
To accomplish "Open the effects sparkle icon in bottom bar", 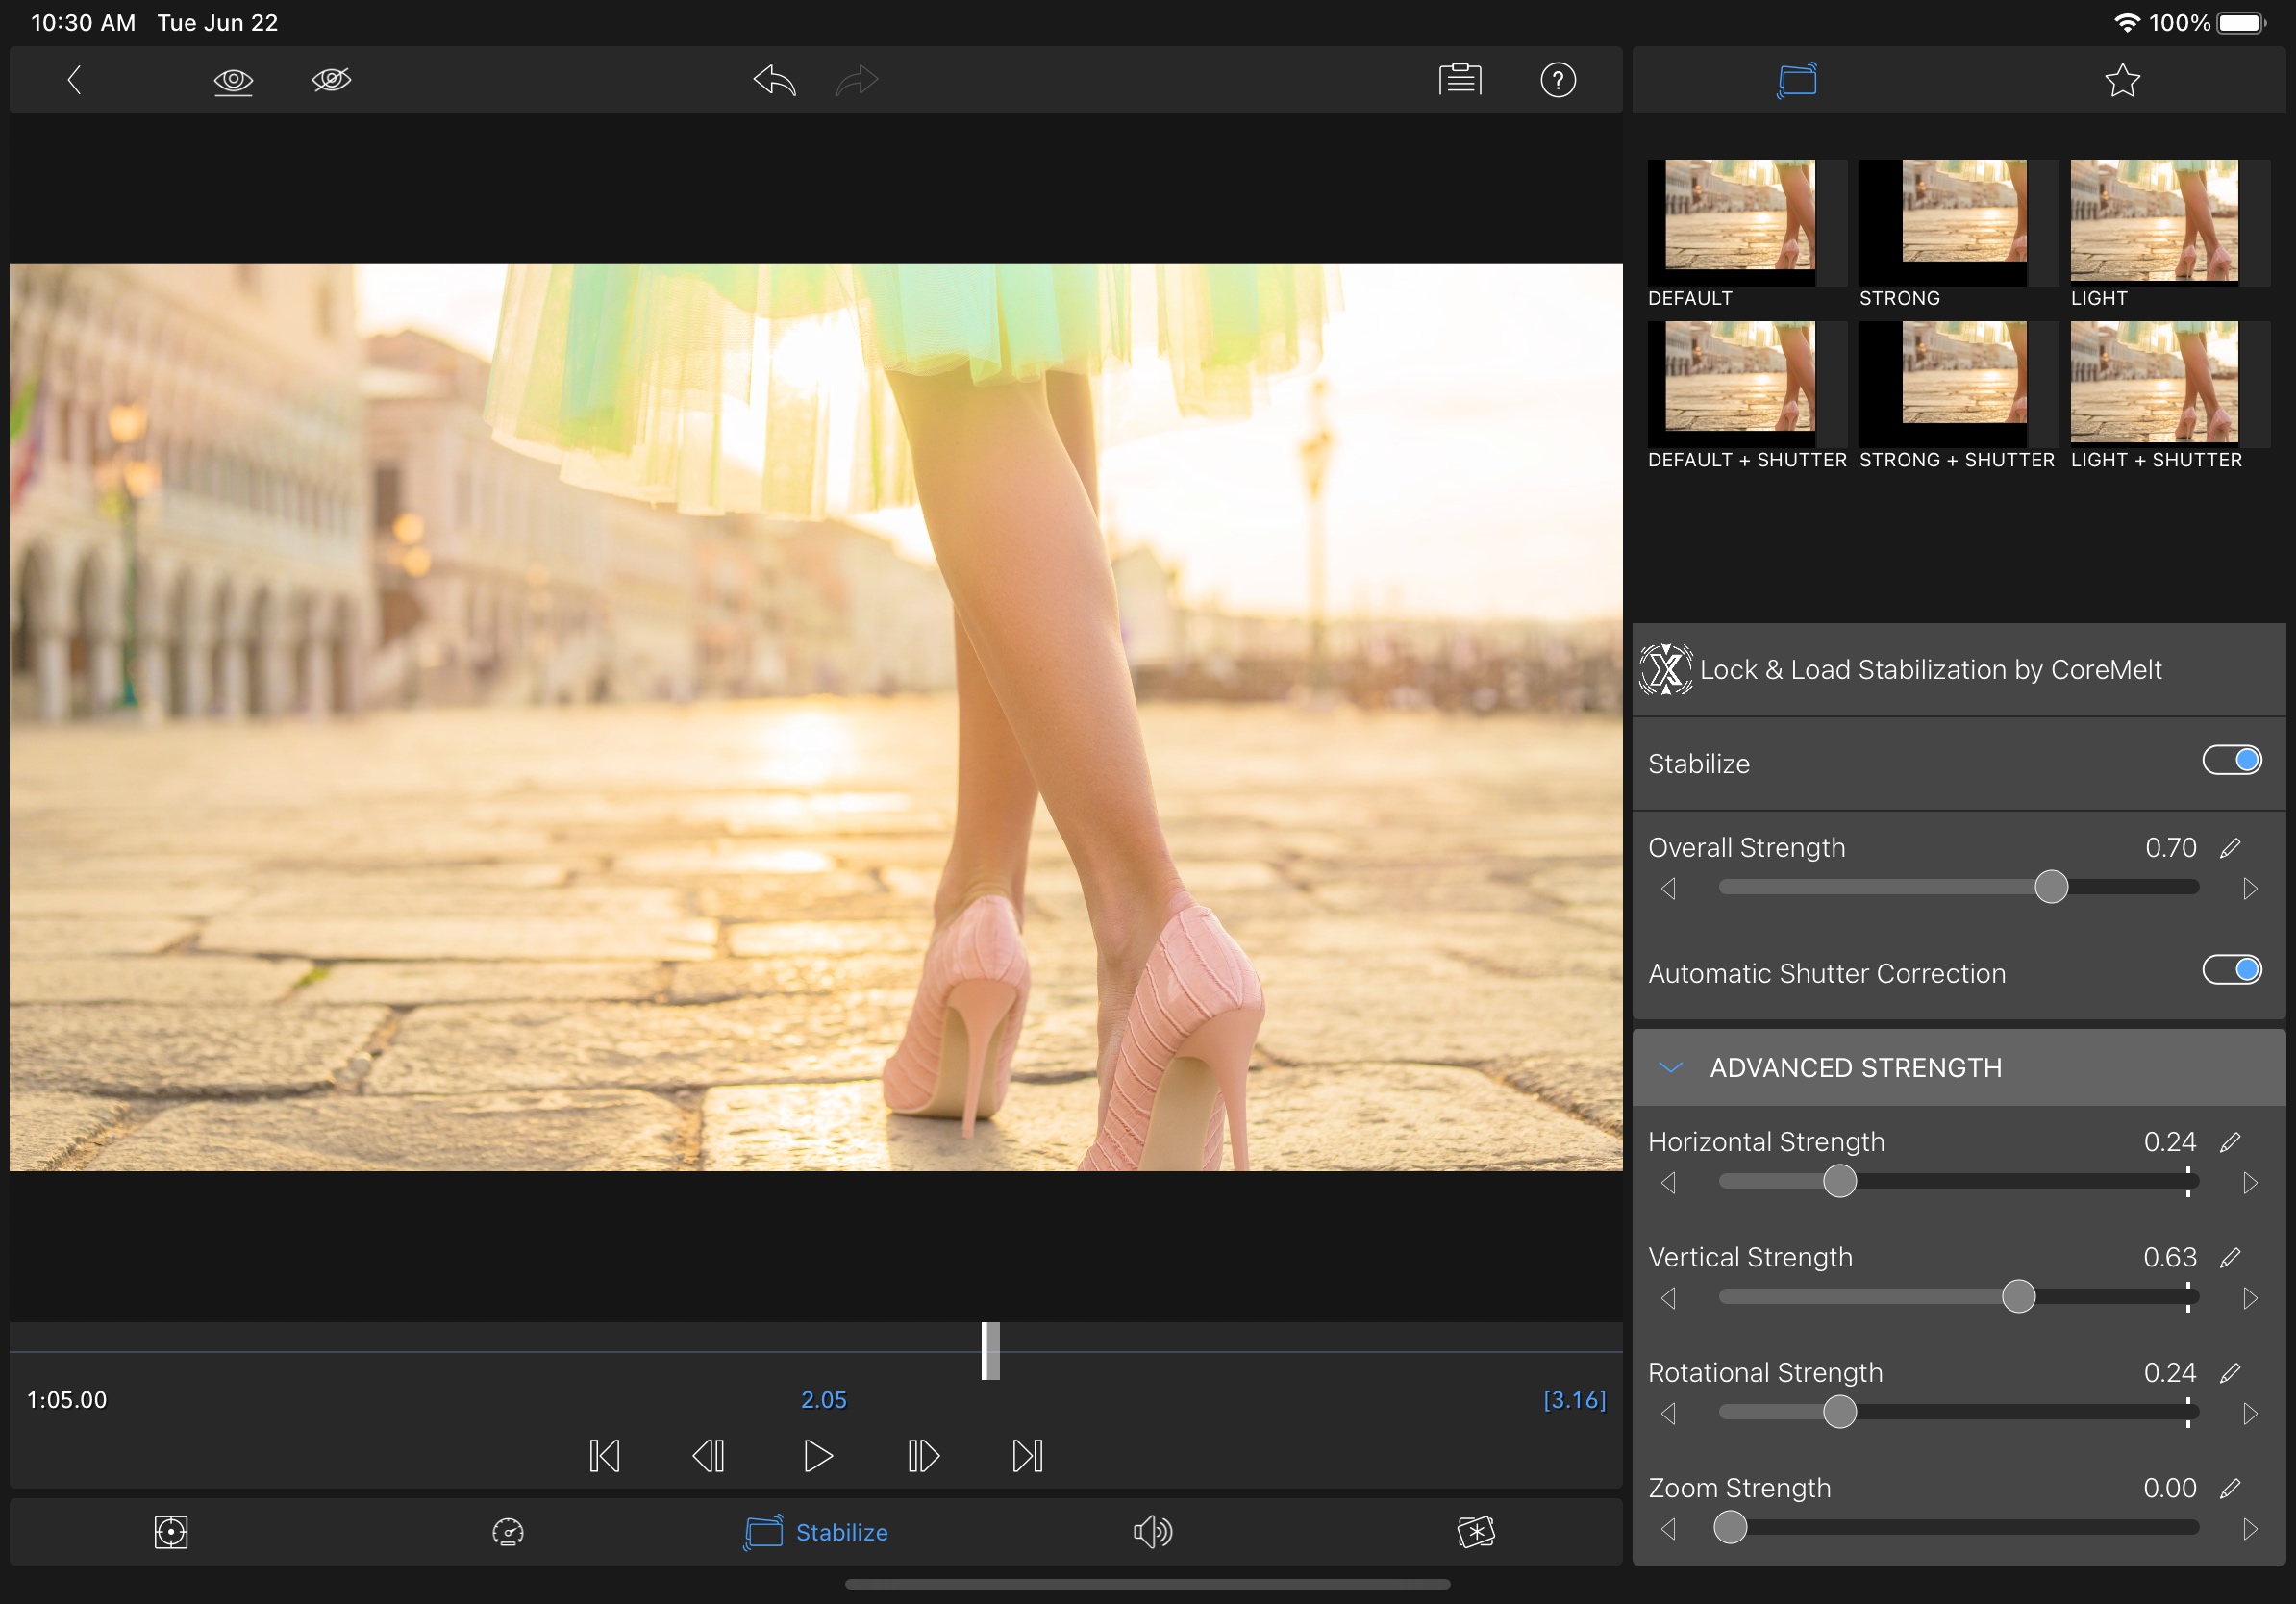I will pos(1475,1531).
